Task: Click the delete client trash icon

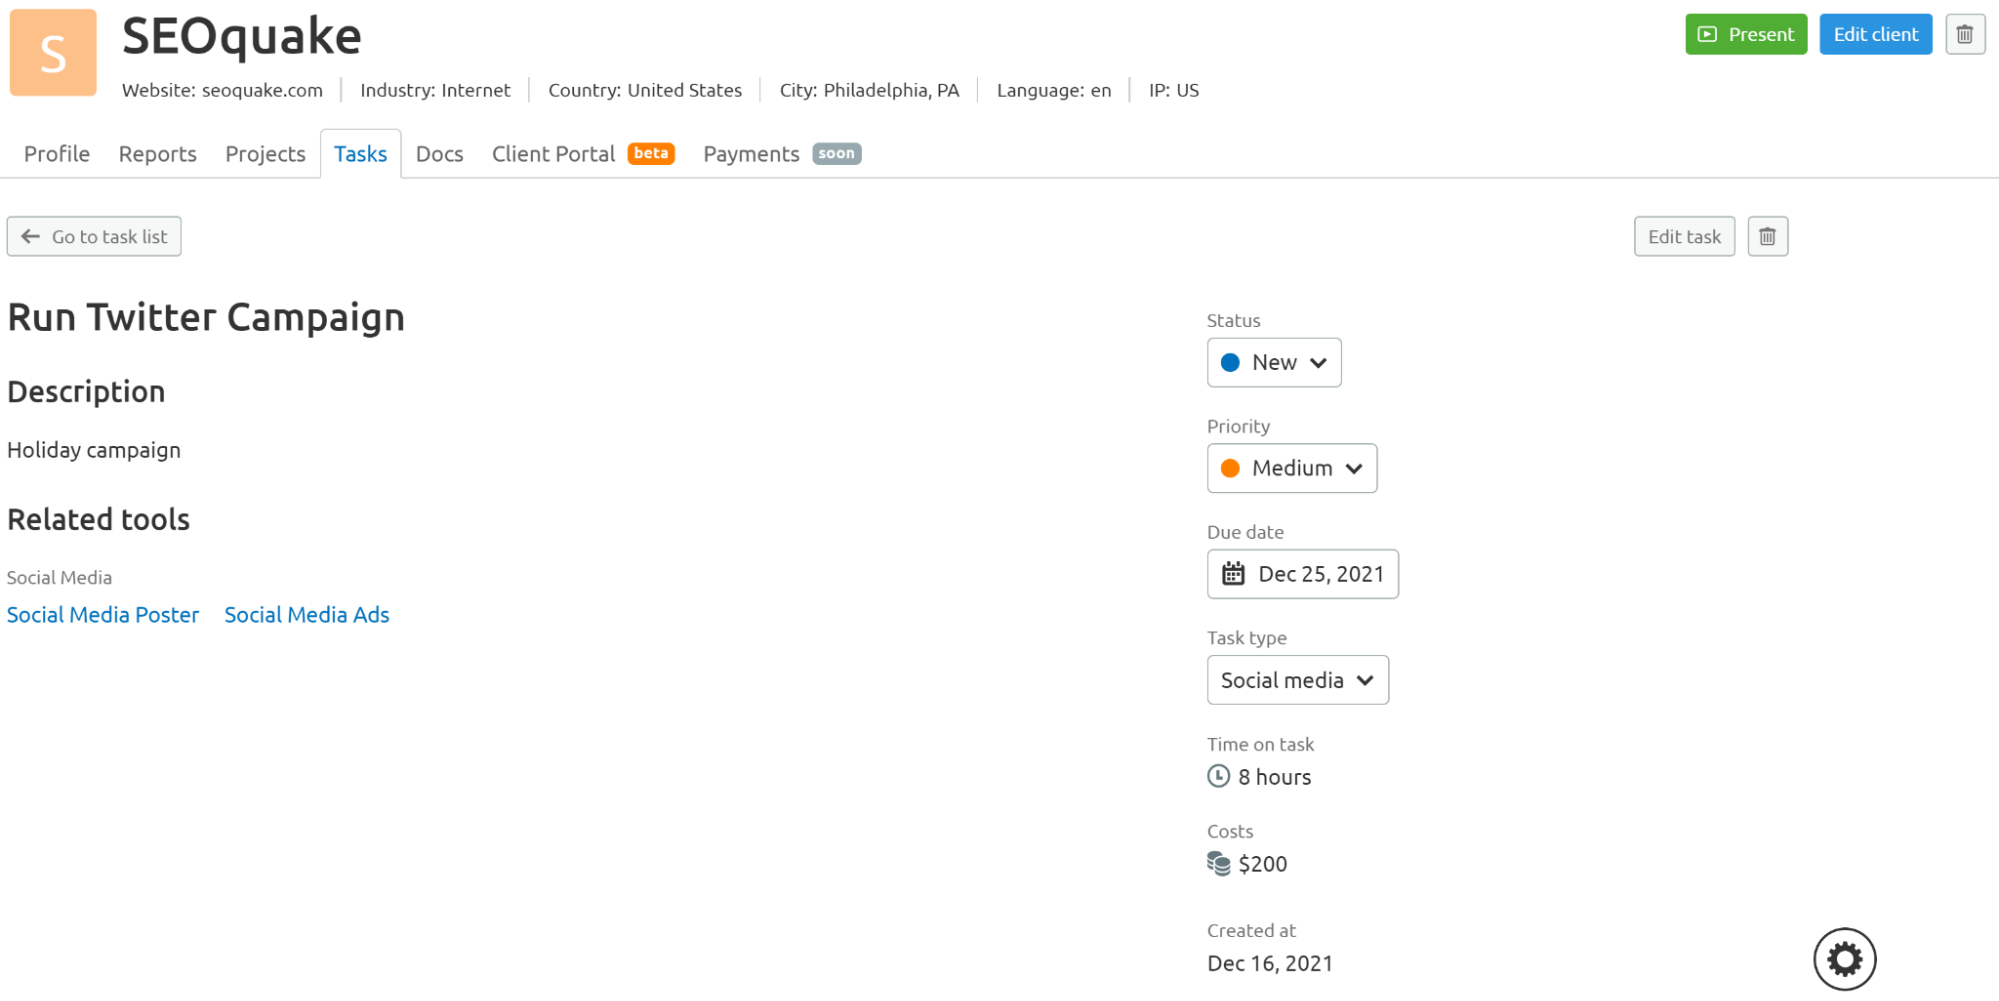Action: click(1964, 34)
